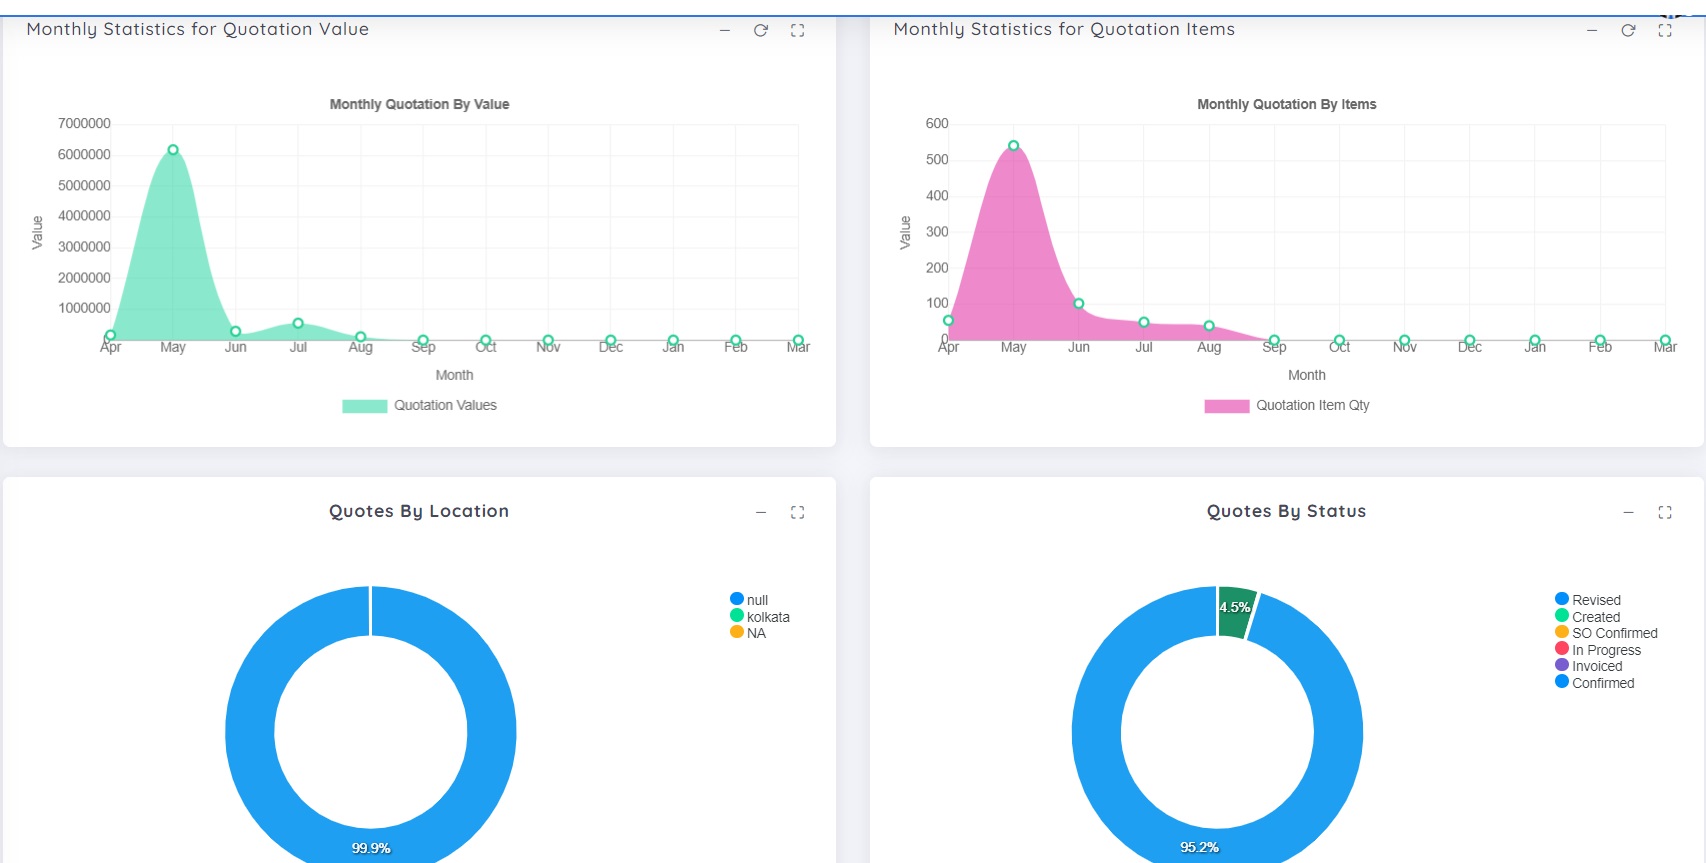The image size is (1706, 863).
Task: Click Quotation Item Qty legend text
Action: [x=1313, y=405]
